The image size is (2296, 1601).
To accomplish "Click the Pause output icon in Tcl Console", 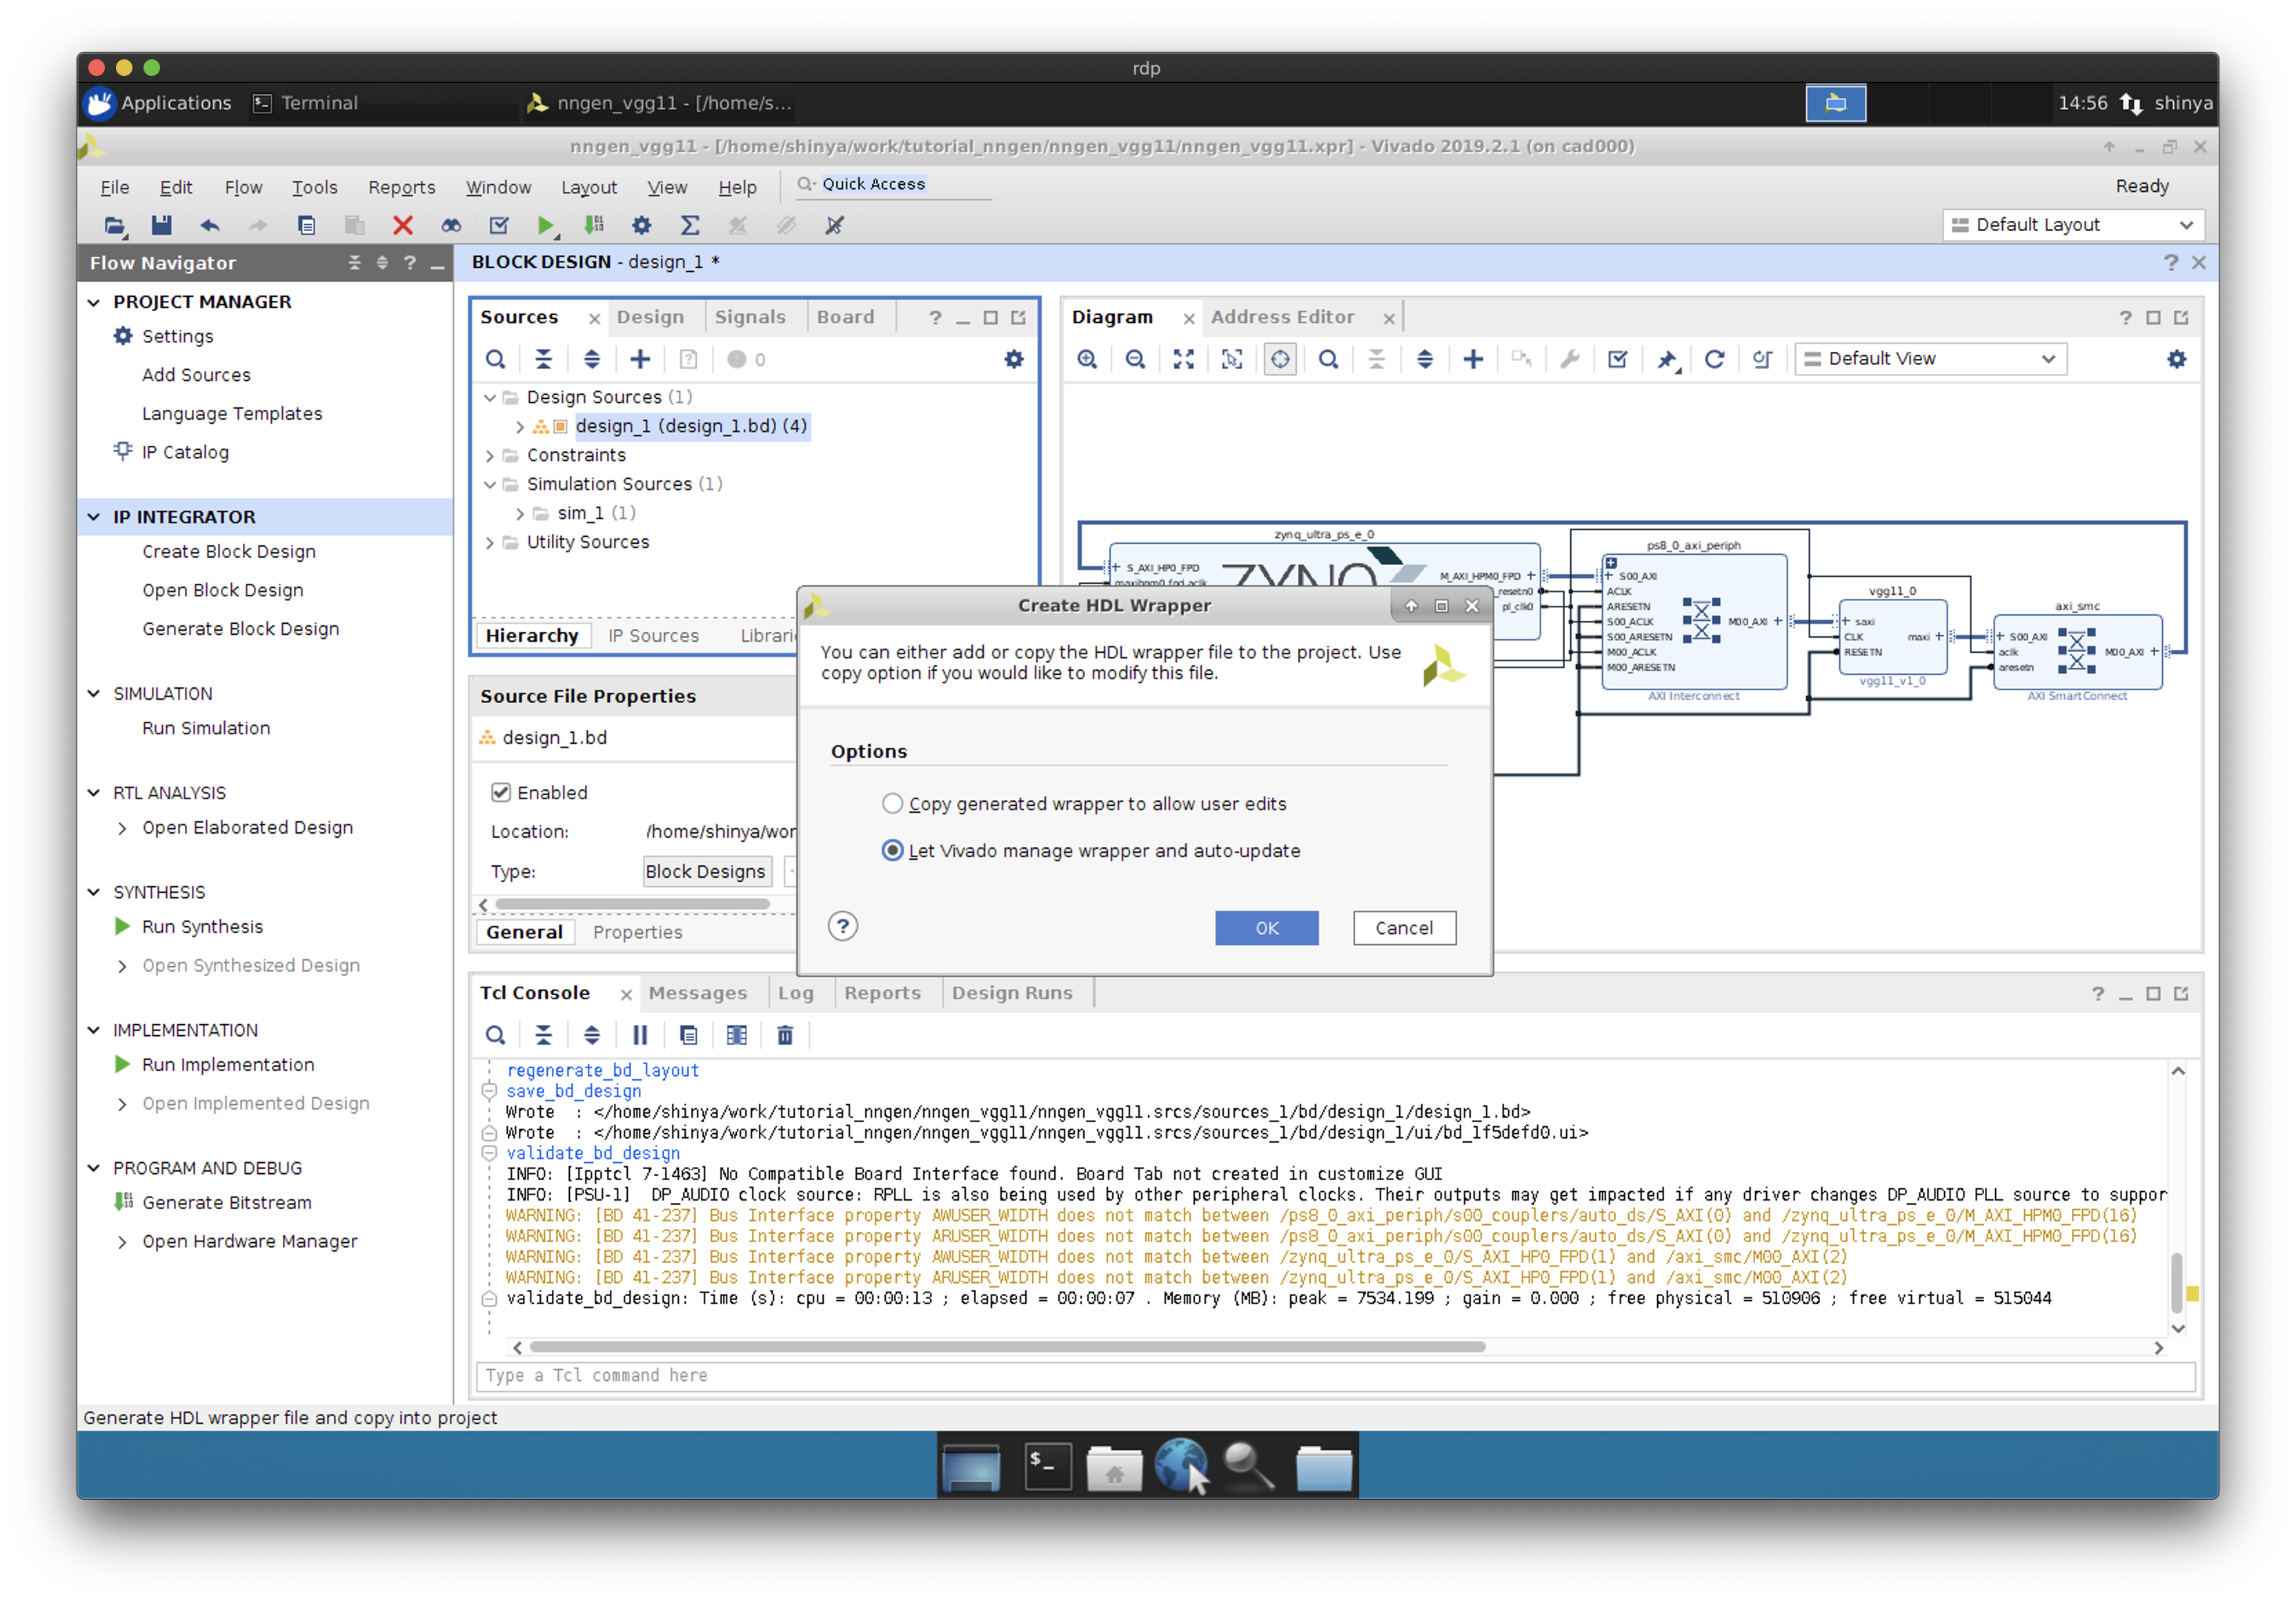I will [x=640, y=1035].
